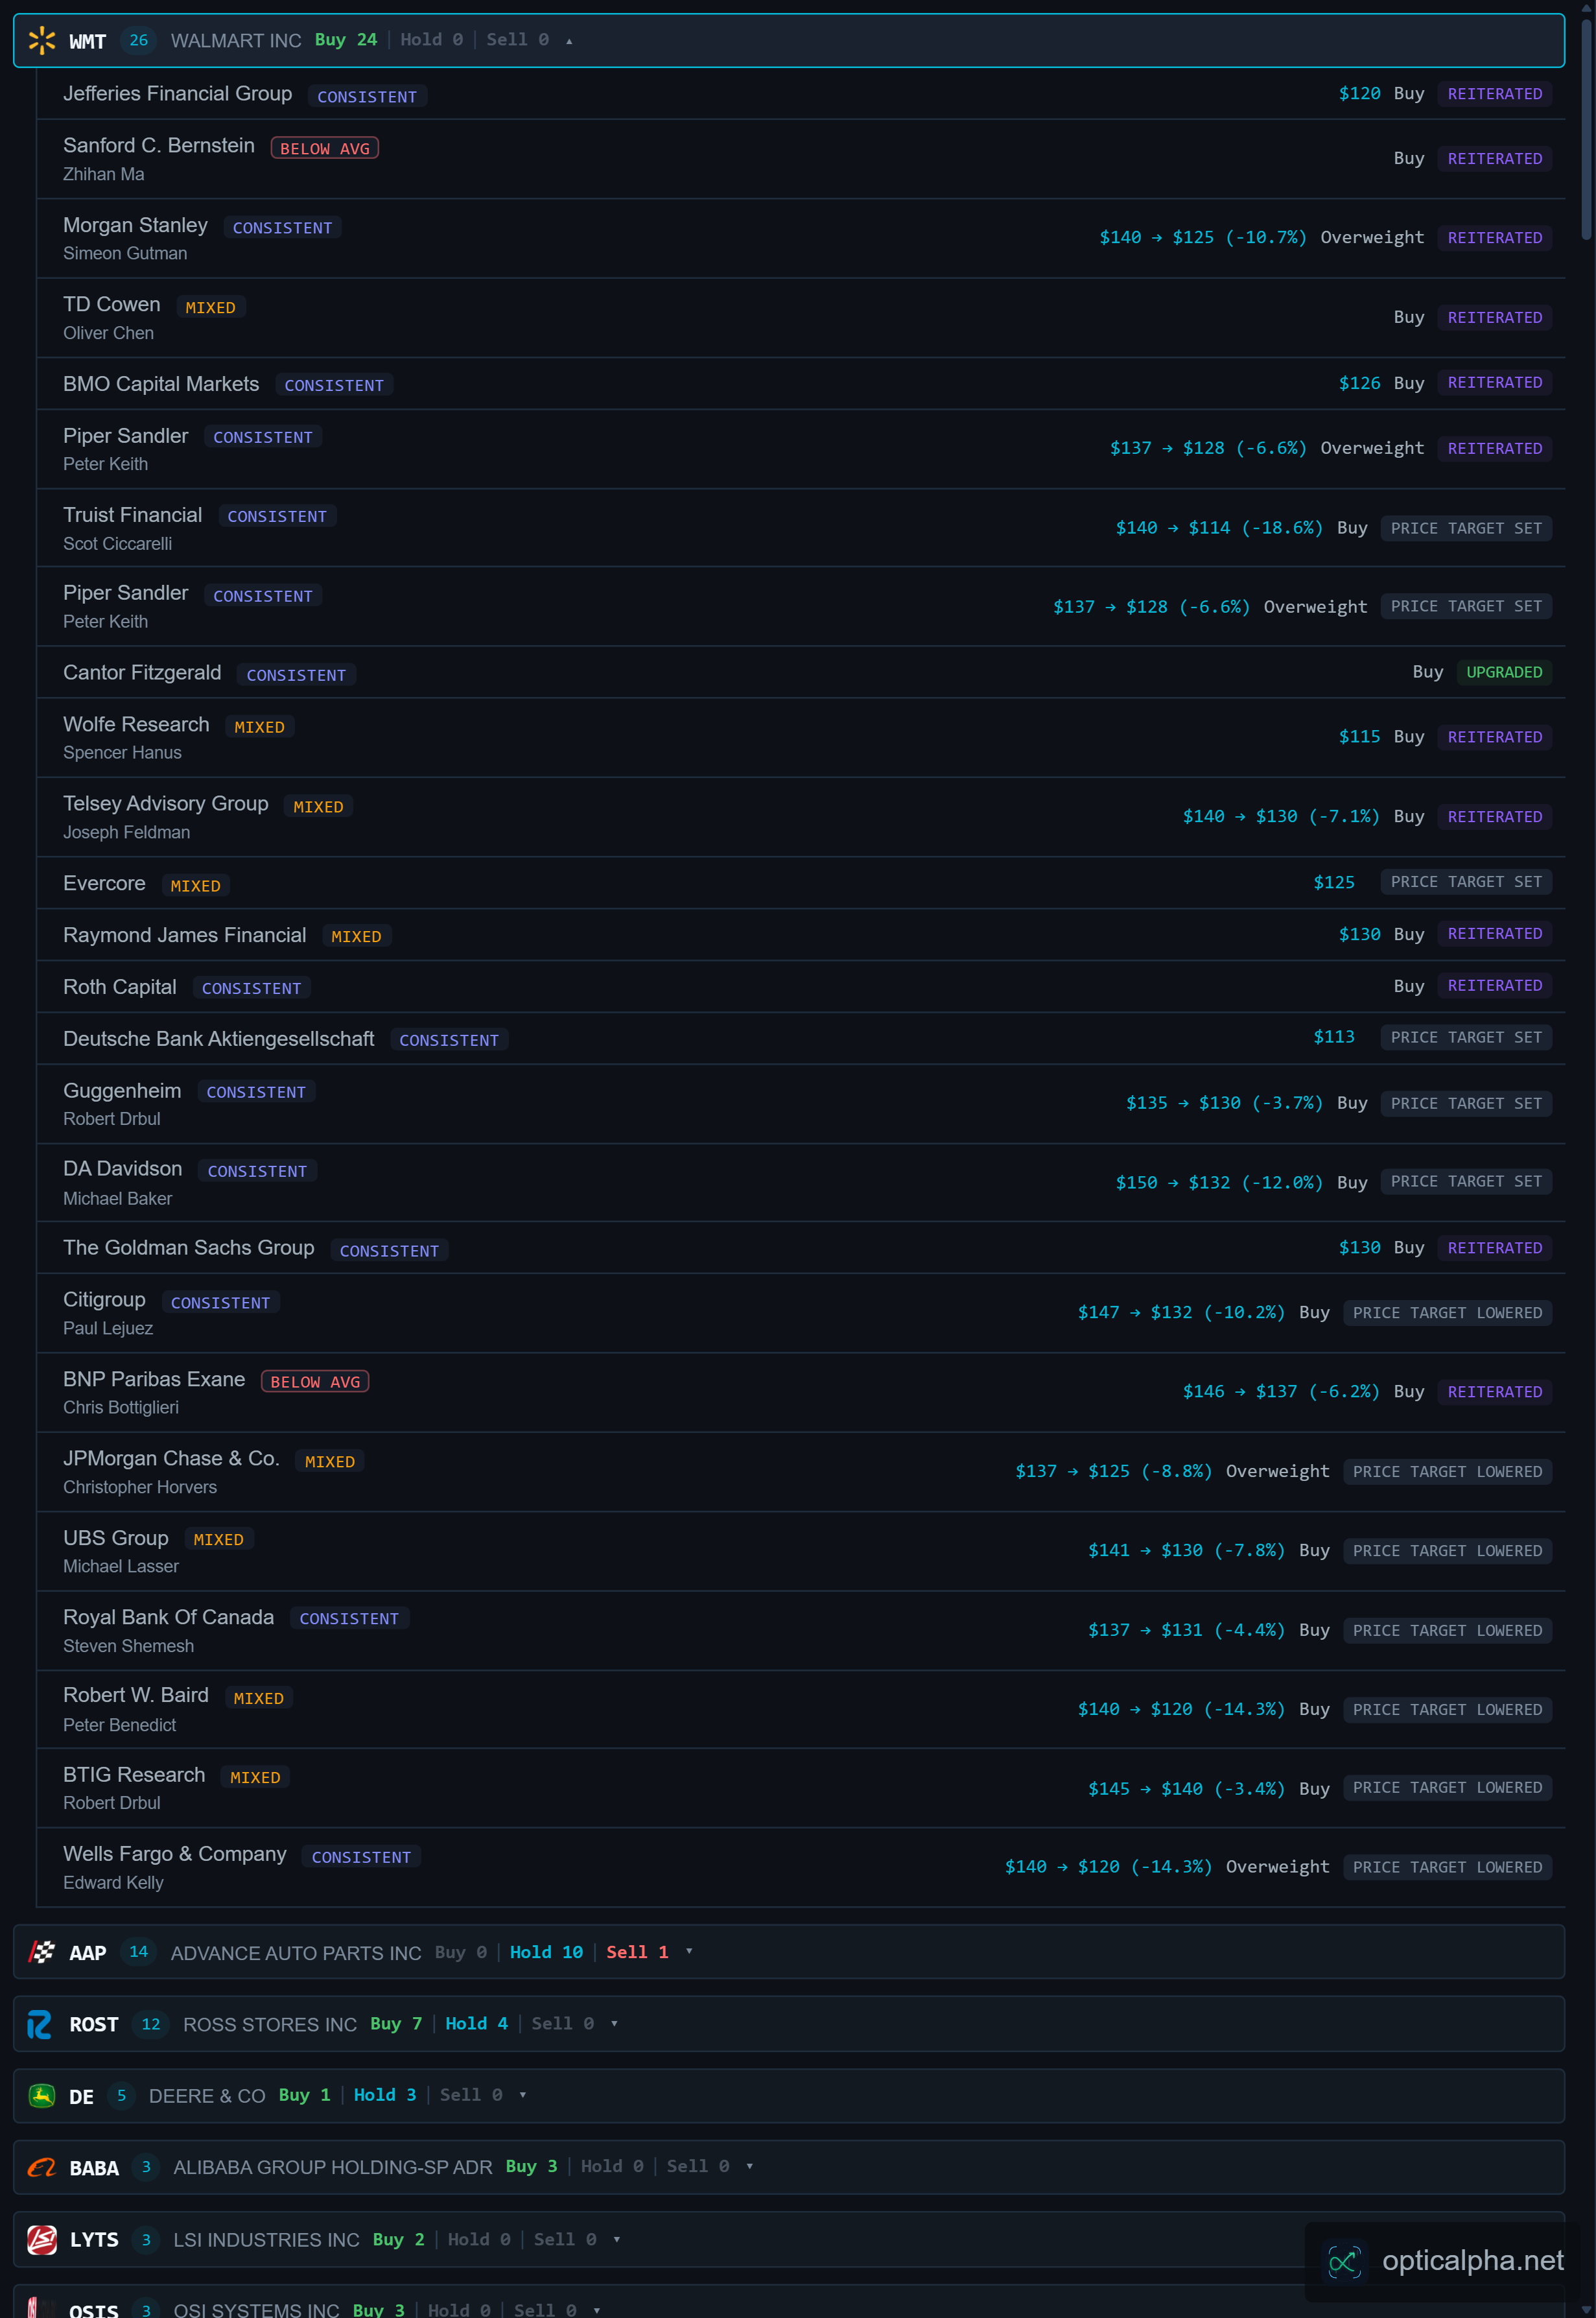Click Jefferies Financial Group's REITERATED tag

pyautogui.click(x=1494, y=94)
